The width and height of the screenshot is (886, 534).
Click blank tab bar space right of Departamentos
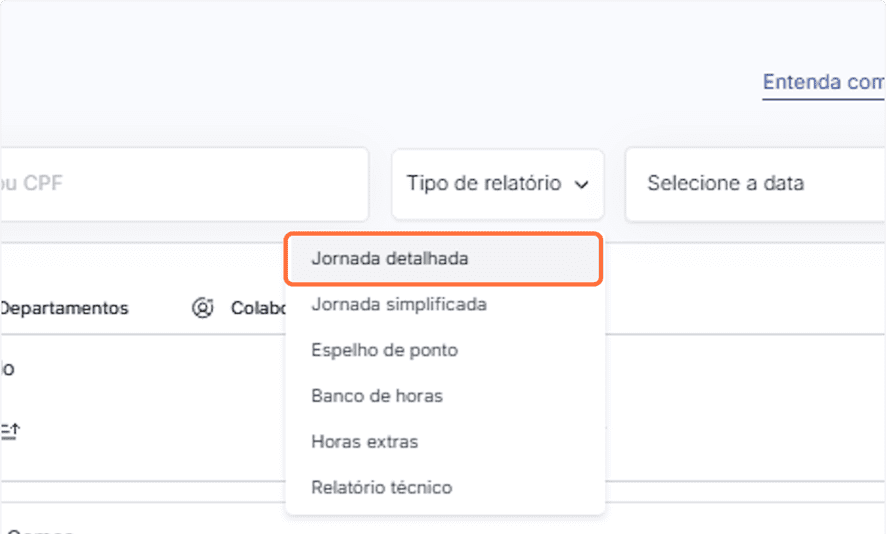click(x=160, y=308)
